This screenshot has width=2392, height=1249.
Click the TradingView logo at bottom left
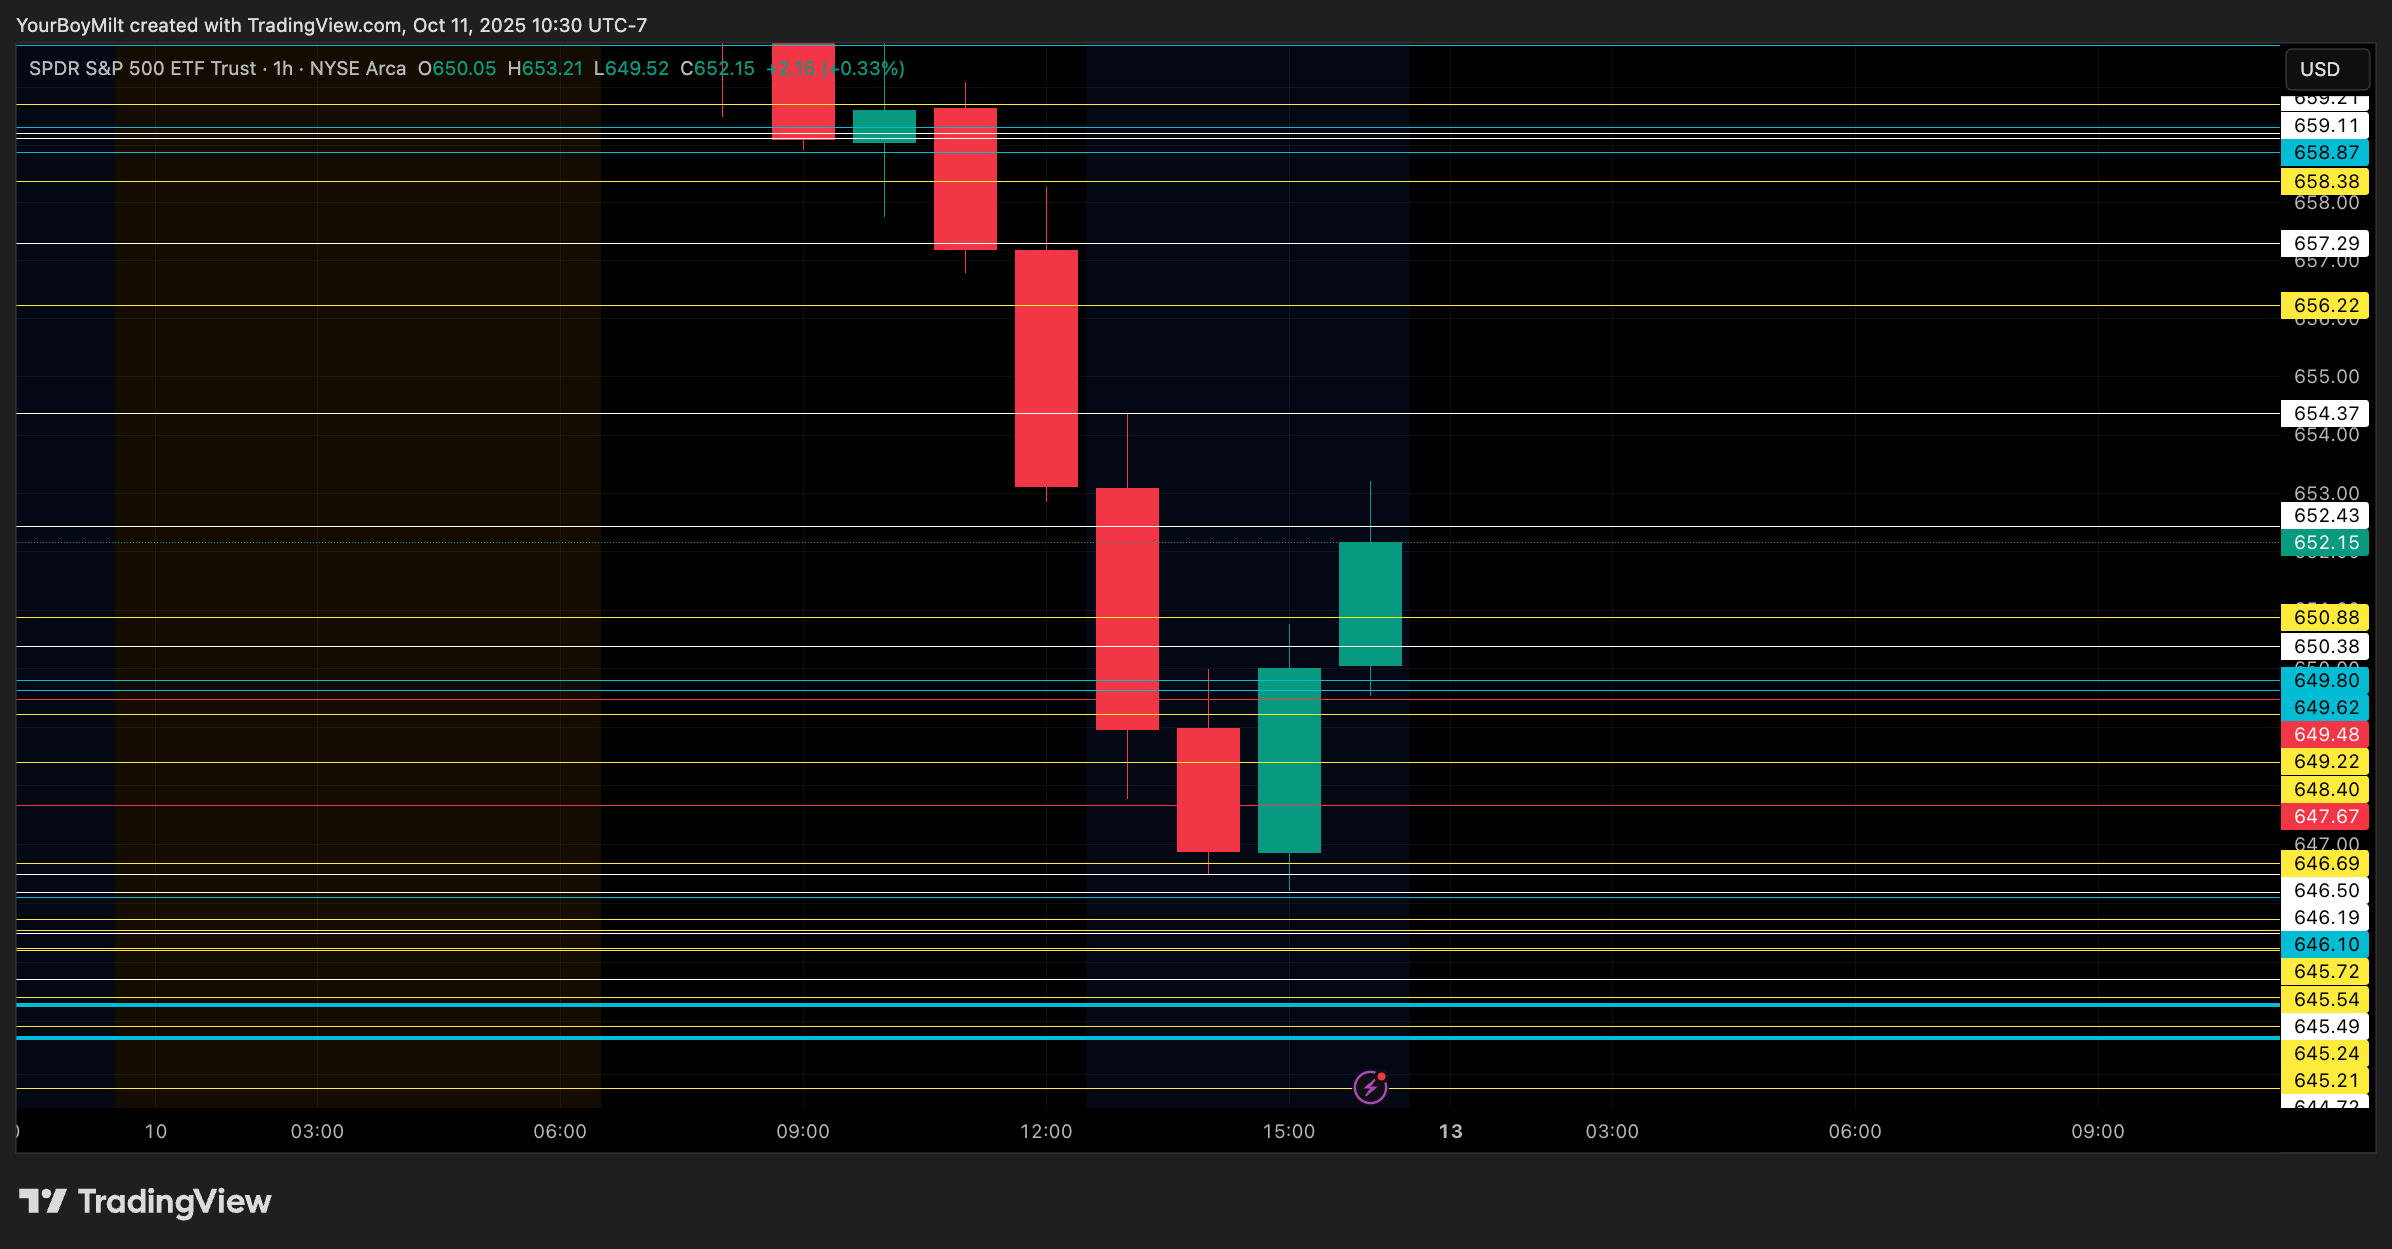pos(145,1201)
